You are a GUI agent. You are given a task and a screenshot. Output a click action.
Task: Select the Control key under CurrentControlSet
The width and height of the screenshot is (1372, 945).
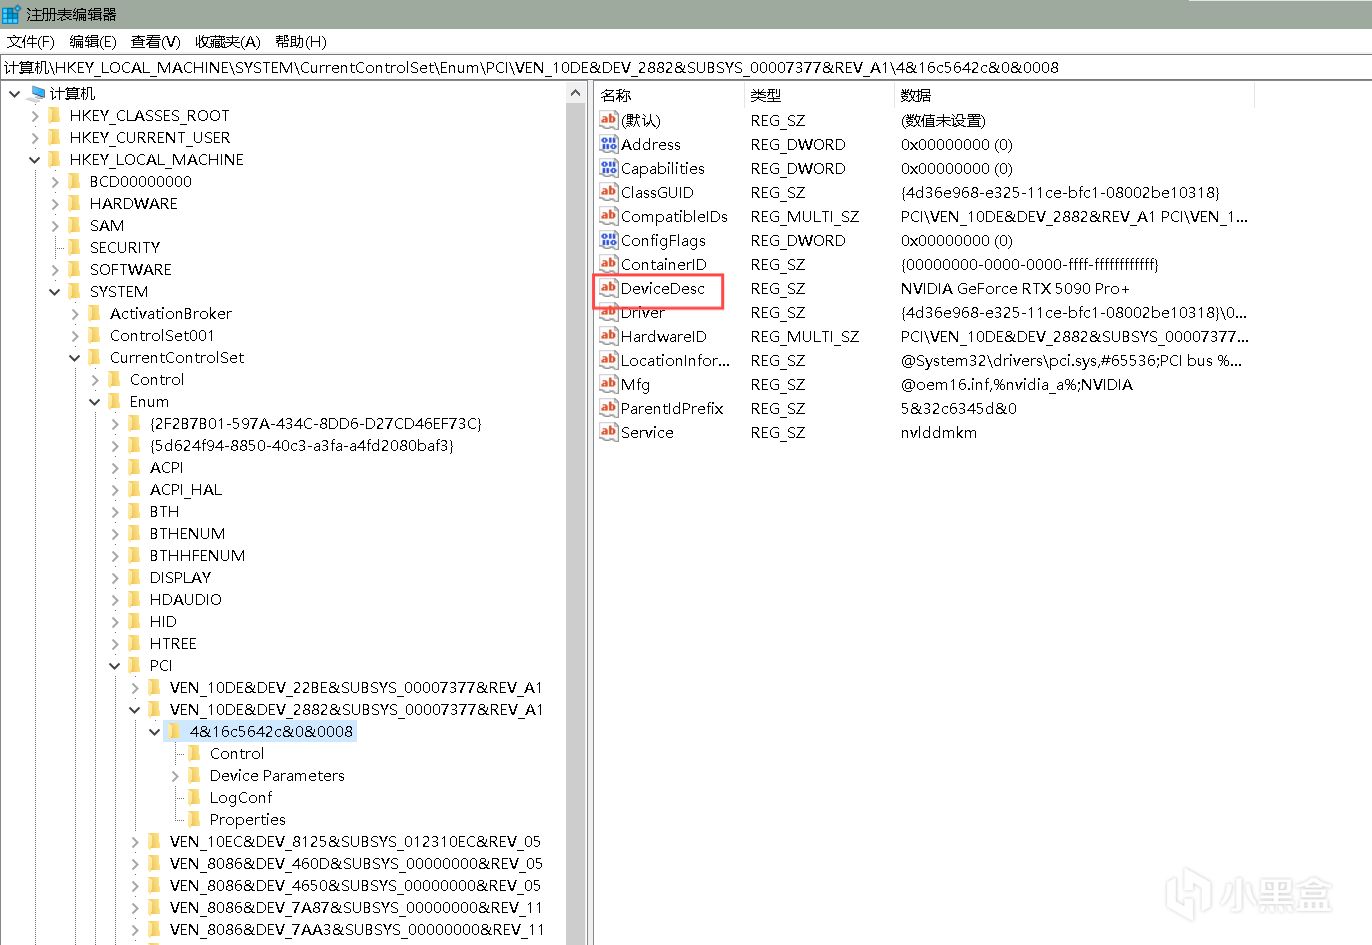coord(157,379)
